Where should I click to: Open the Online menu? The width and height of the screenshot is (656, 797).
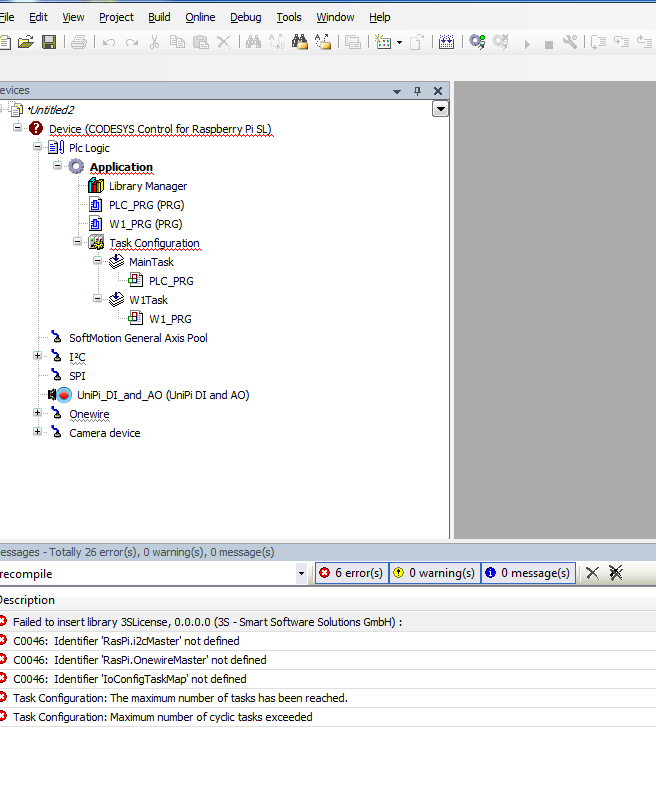click(200, 17)
